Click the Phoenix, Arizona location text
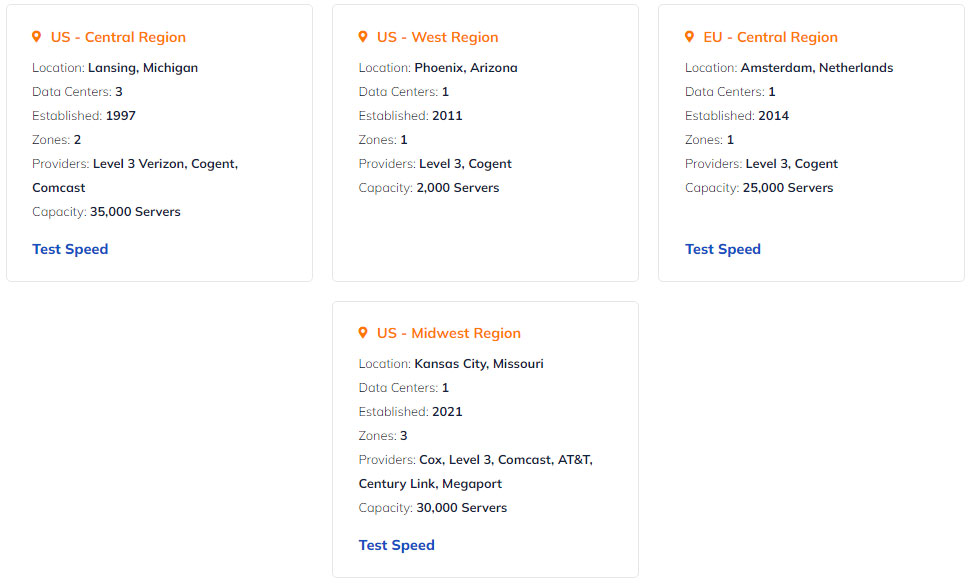Screen dimensions: 972x587 (x=466, y=68)
